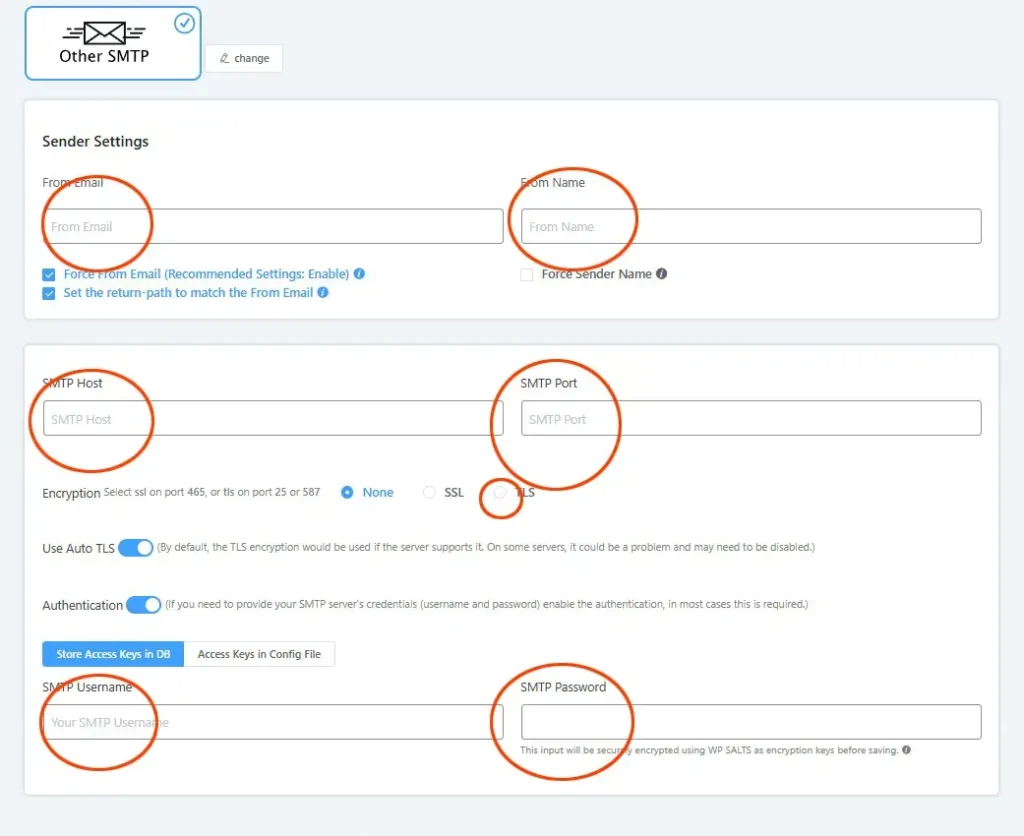
Task: Select SSL encryption radio button
Action: [429, 493]
